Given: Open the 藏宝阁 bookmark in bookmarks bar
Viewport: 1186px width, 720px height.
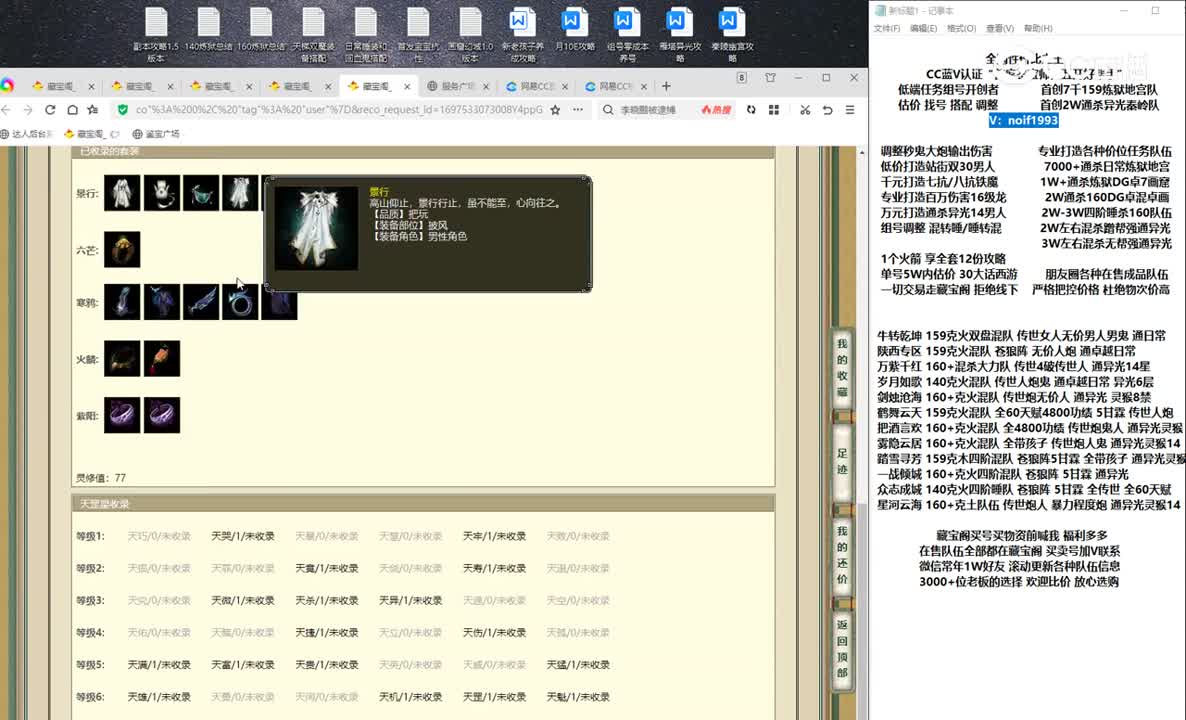Looking at the screenshot, I should click(91, 134).
